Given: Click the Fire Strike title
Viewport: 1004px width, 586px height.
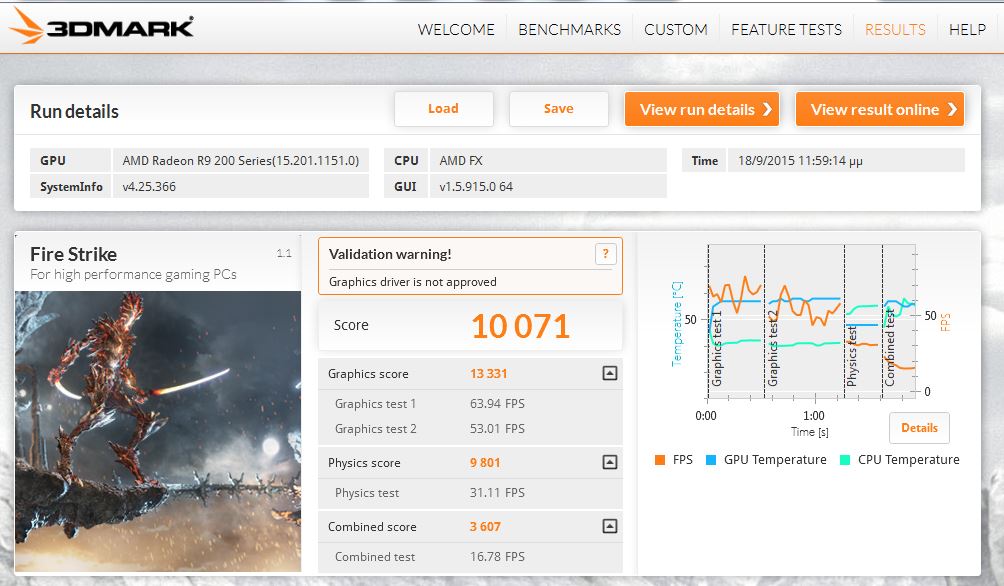Looking at the screenshot, I should (73, 254).
